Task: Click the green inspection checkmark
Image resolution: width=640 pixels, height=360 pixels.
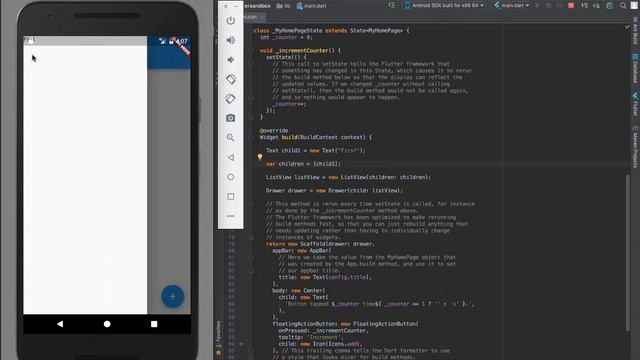Action: (627, 27)
